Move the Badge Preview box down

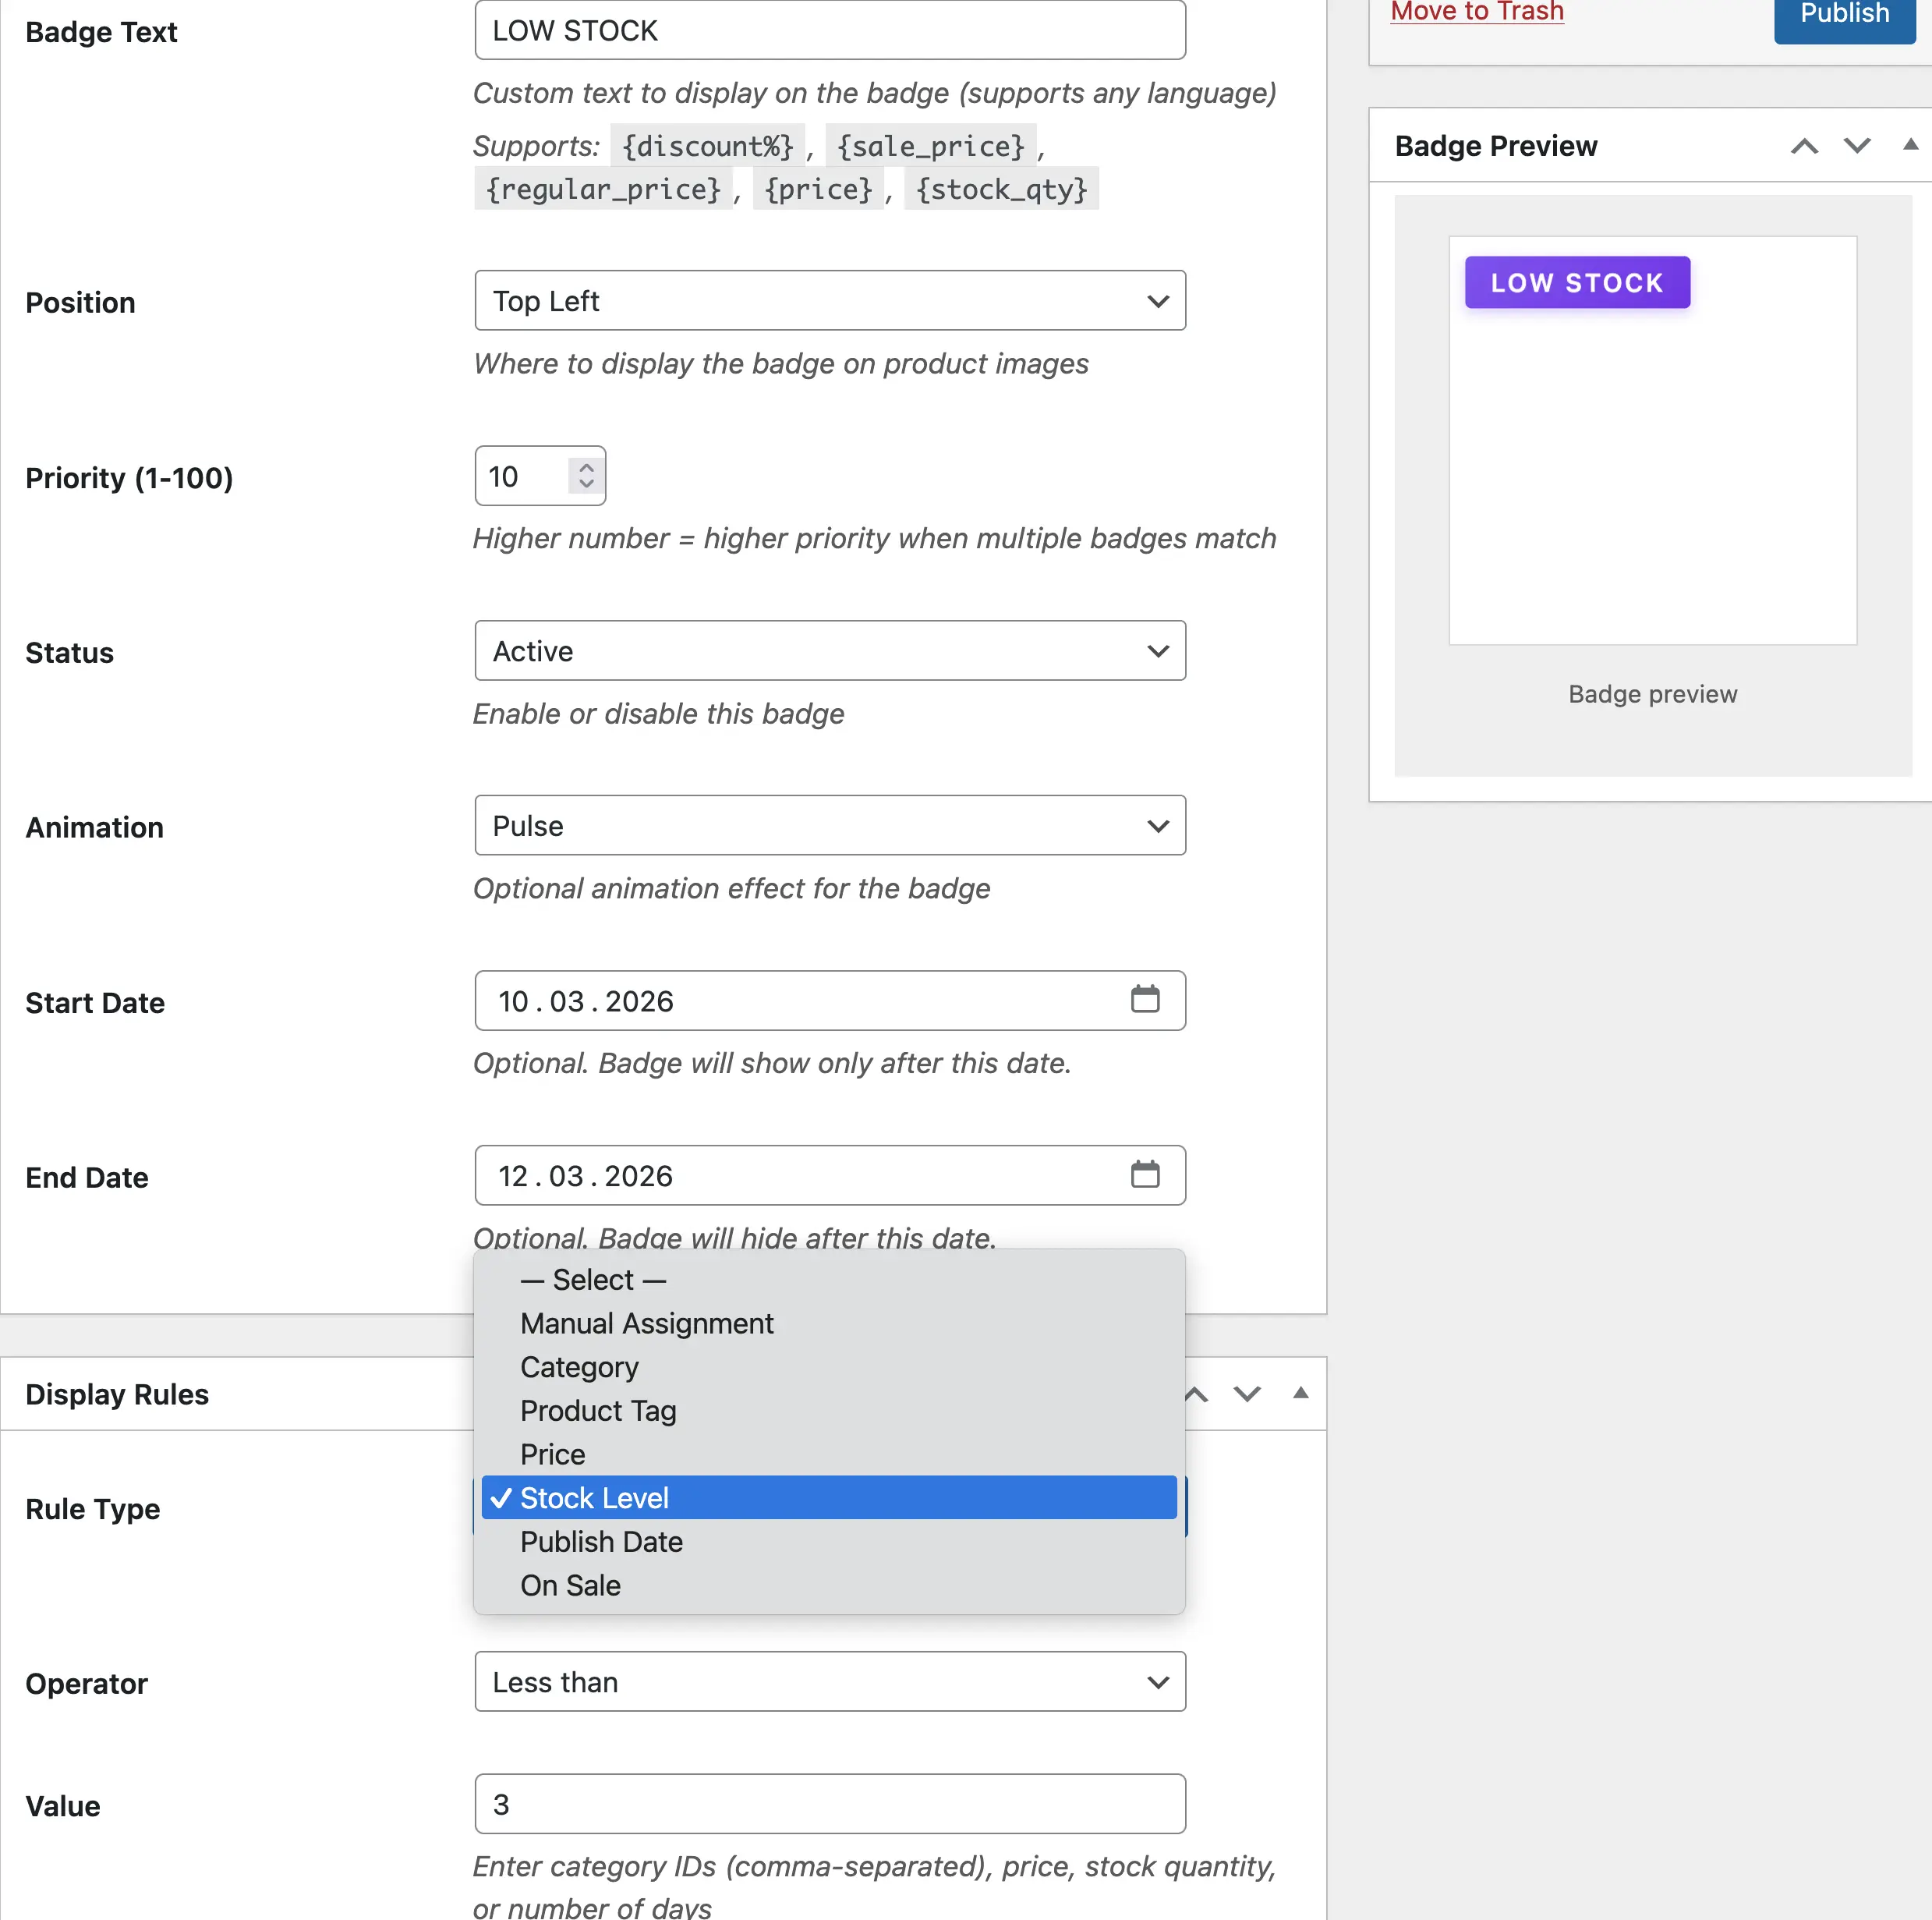[1857, 146]
